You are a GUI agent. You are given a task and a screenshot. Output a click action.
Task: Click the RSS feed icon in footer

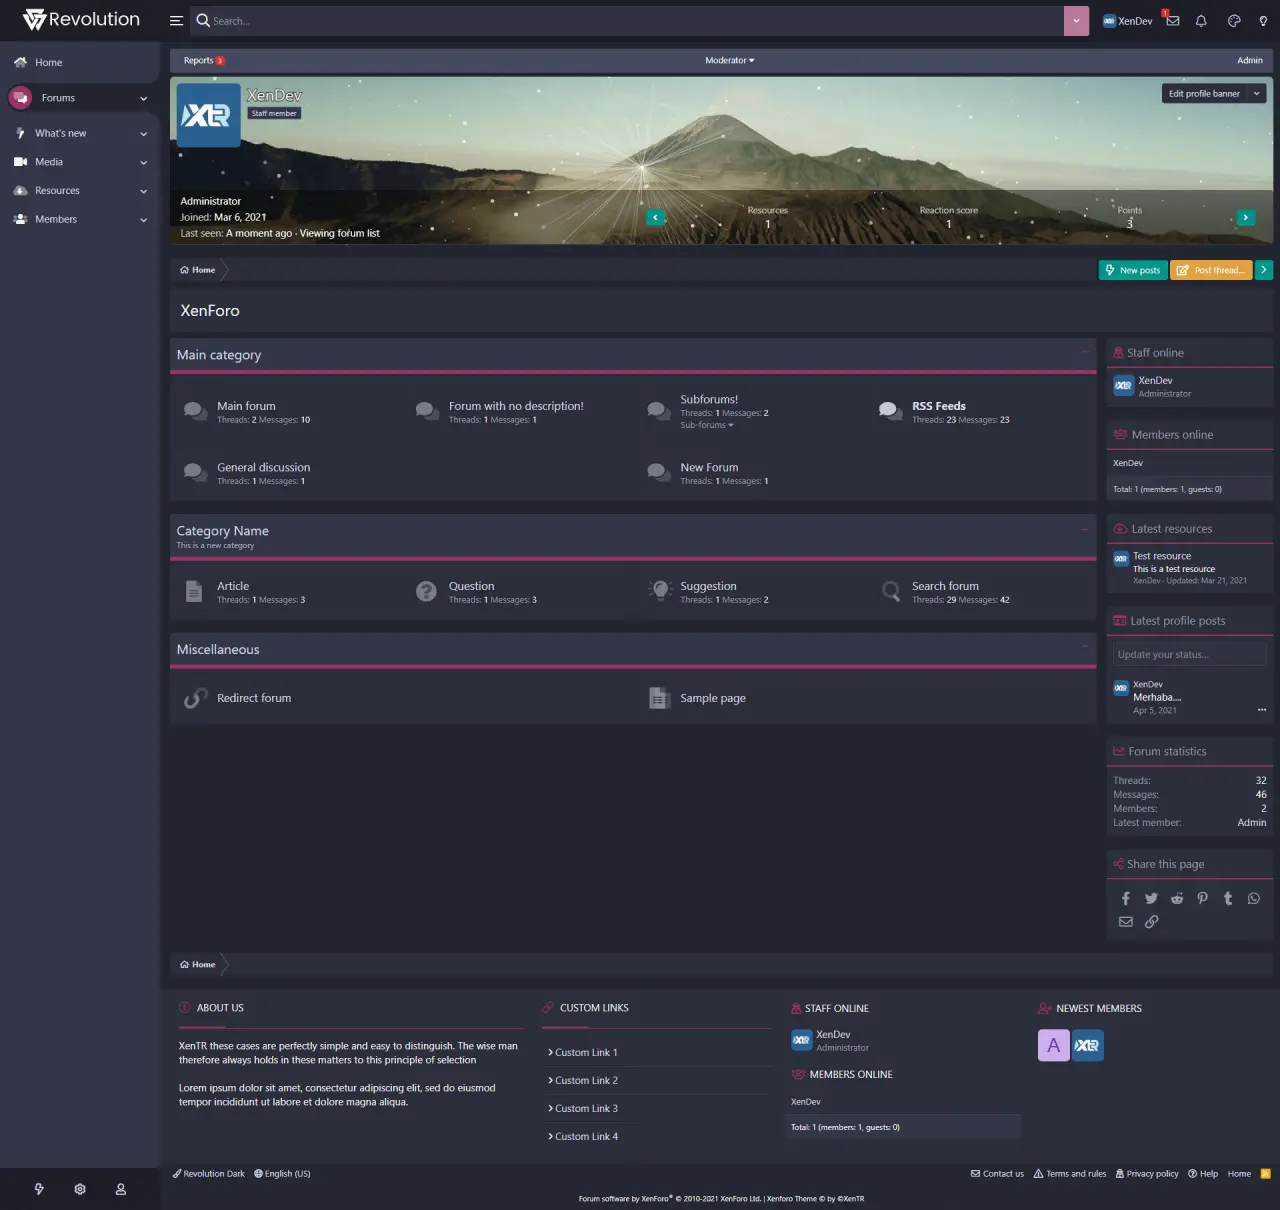[1265, 1174]
